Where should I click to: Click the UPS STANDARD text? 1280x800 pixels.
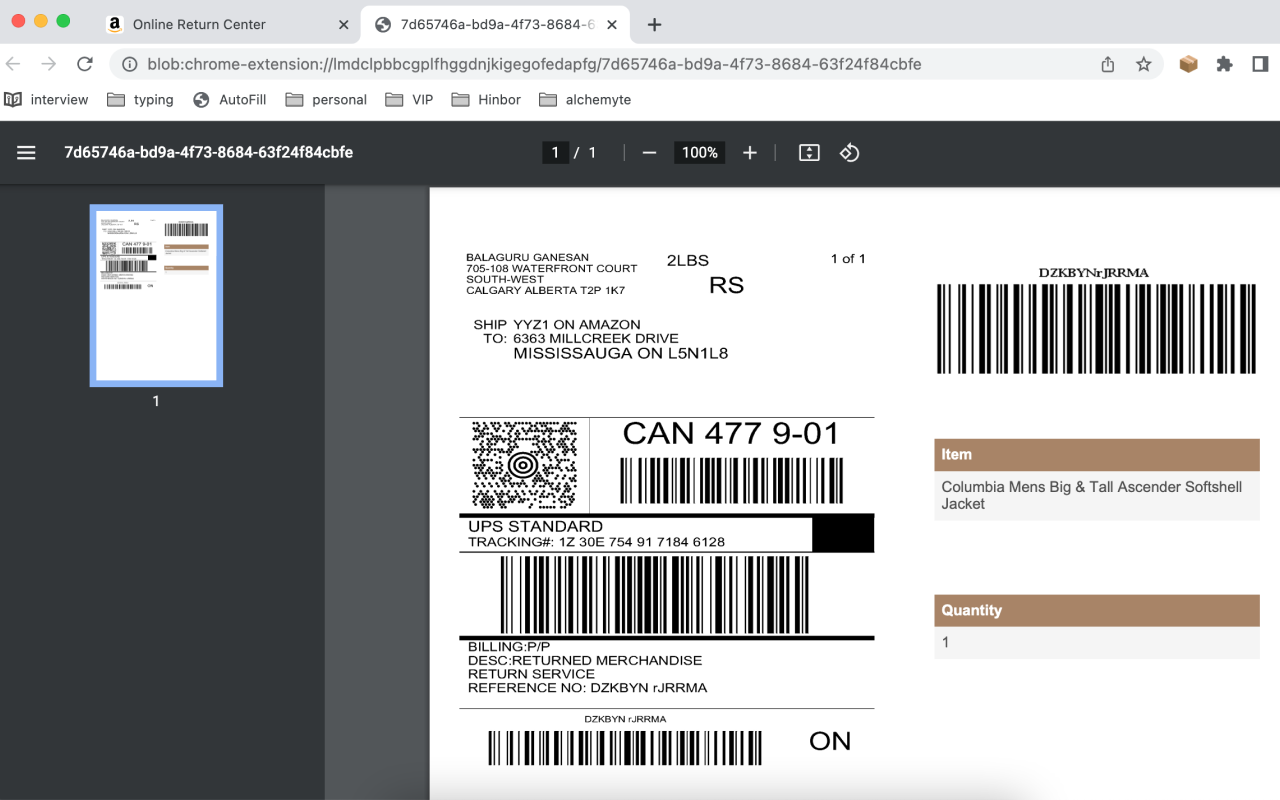(x=535, y=526)
